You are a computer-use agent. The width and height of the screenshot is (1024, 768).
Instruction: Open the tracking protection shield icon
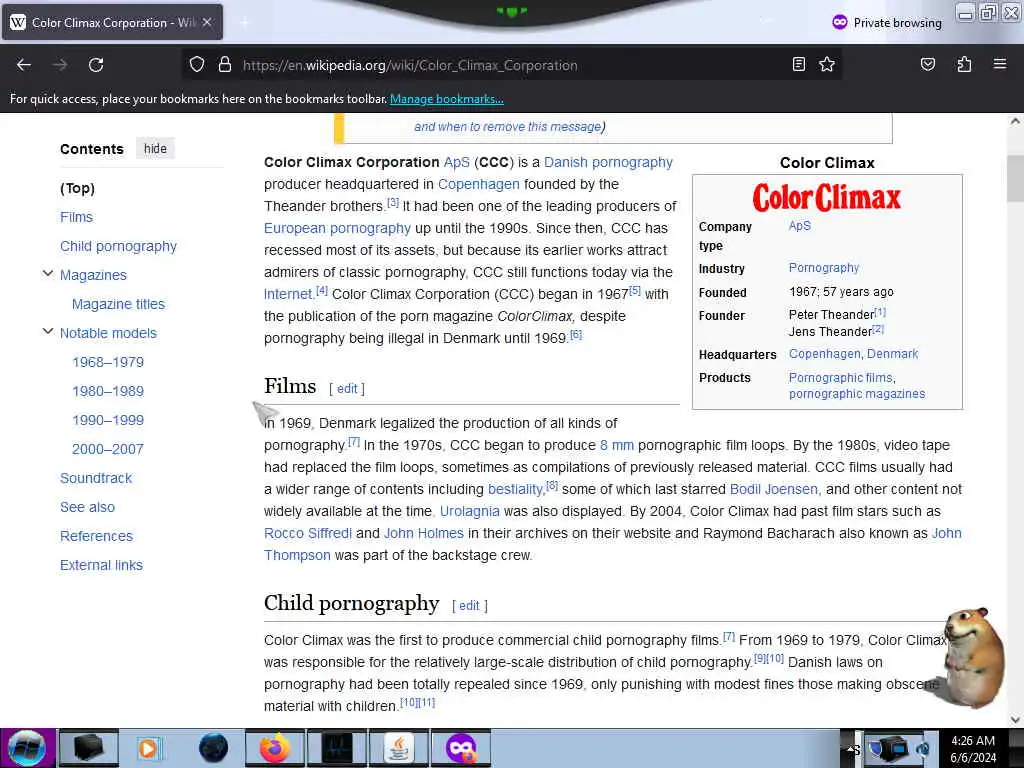point(197,65)
